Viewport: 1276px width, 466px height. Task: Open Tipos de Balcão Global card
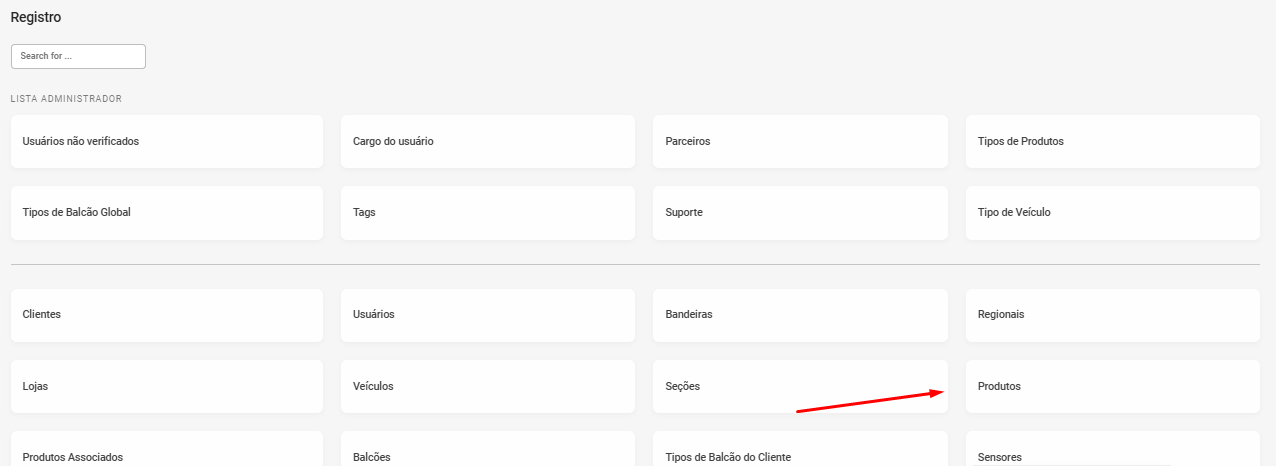click(166, 212)
